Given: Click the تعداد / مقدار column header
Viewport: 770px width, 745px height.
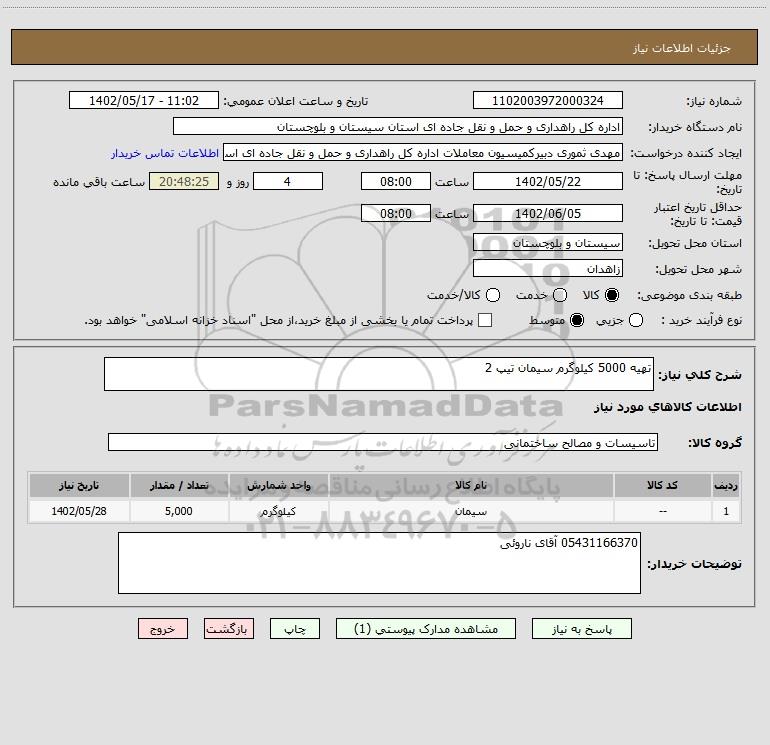Looking at the screenshot, I should coord(179,485).
